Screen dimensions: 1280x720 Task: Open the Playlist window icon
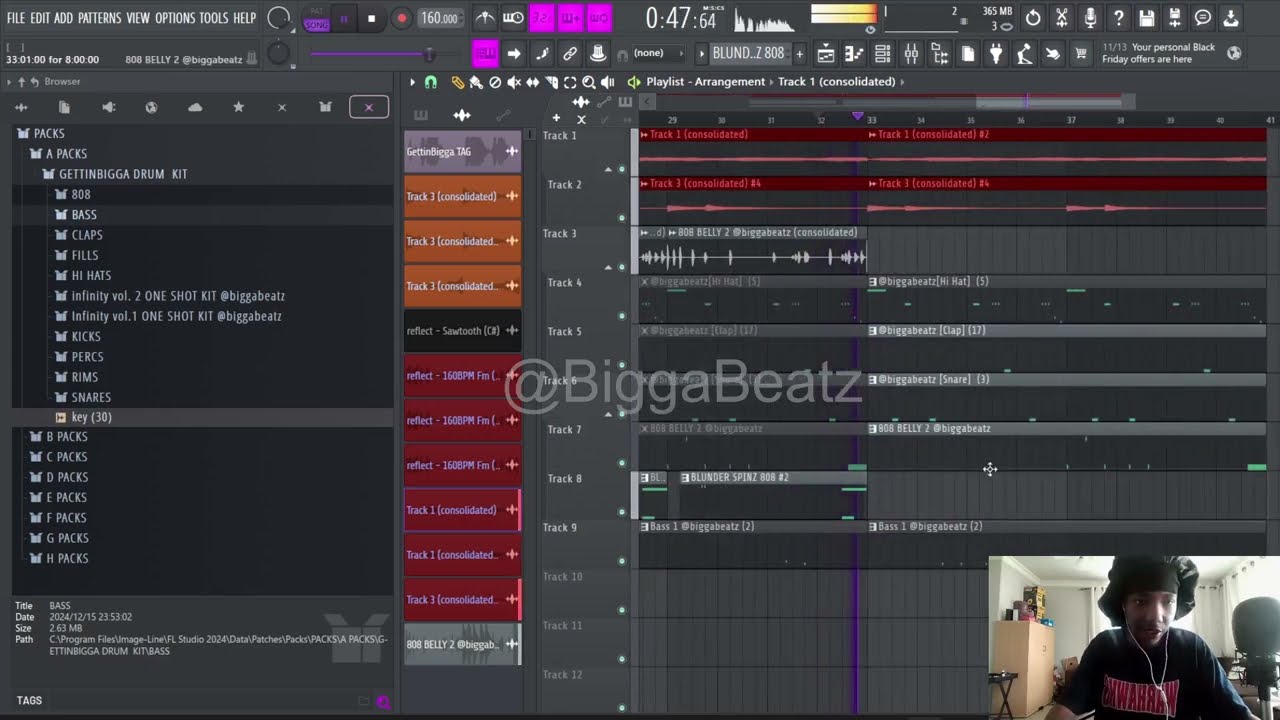pyautogui.click(x=826, y=54)
